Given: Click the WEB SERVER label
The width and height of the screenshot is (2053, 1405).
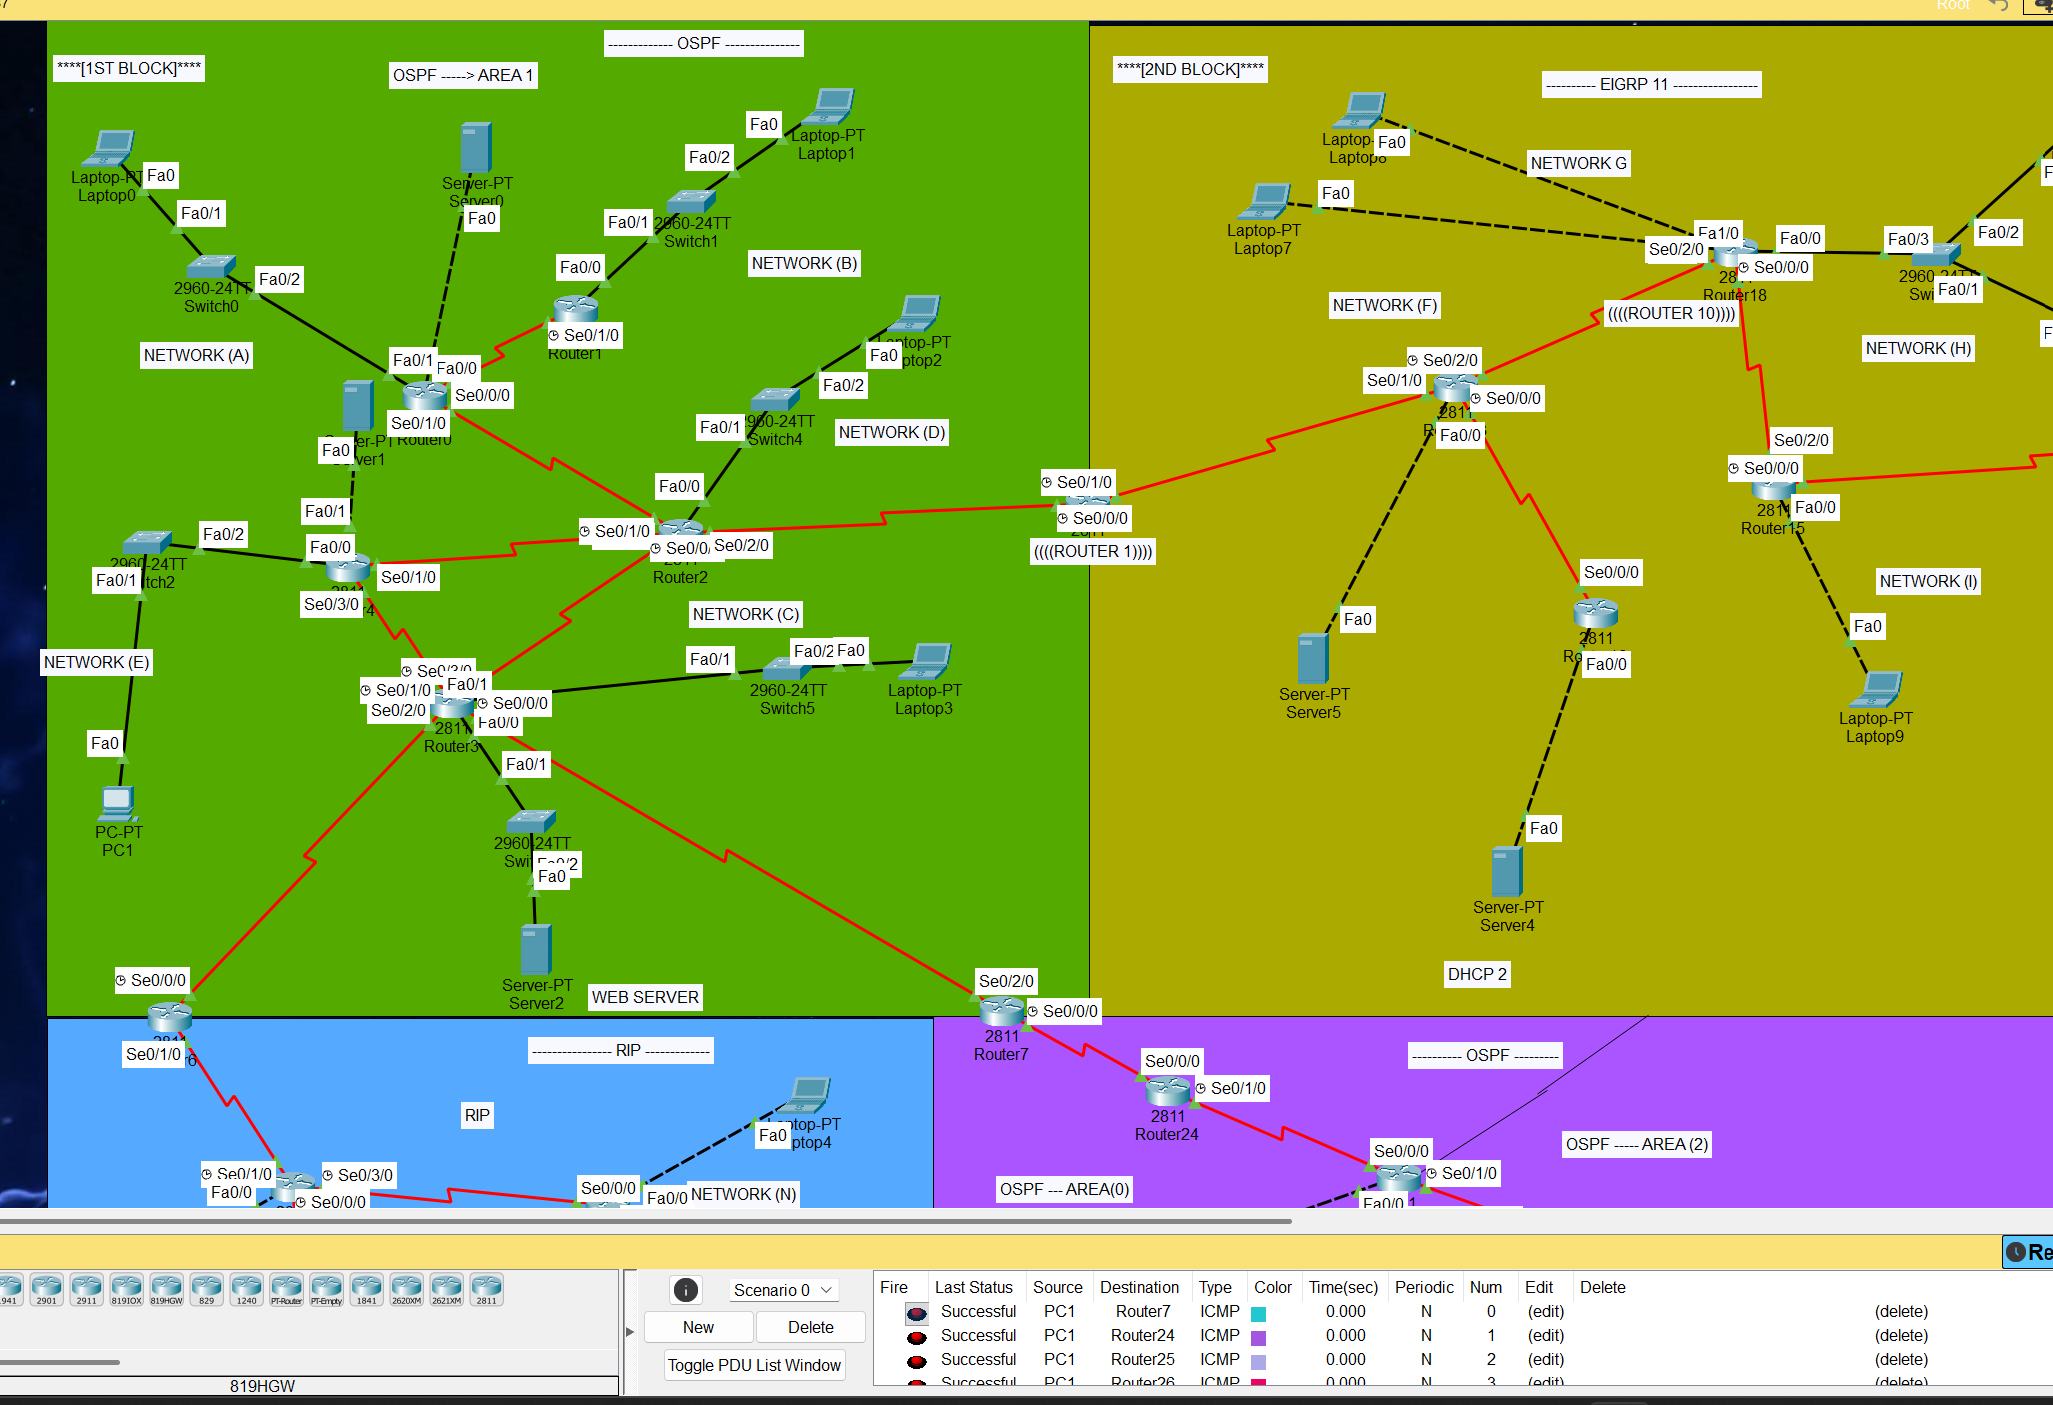Looking at the screenshot, I should pyautogui.click(x=645, y=997).
